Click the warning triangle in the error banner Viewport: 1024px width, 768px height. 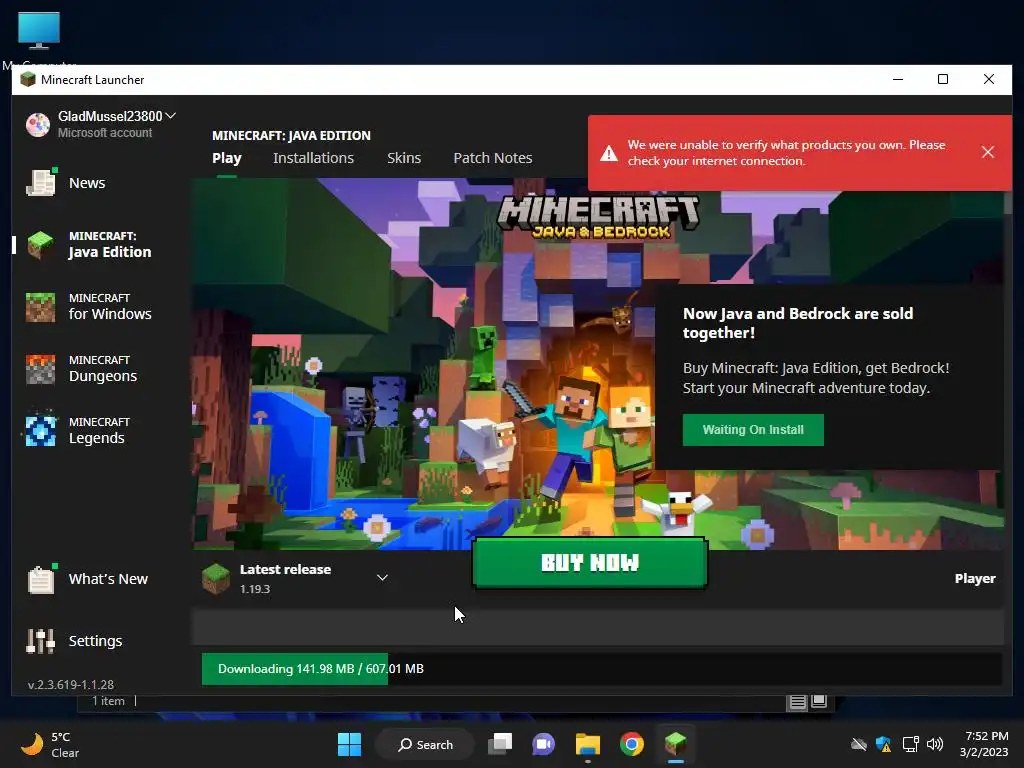pyautogui.click(x=609, y=153)
